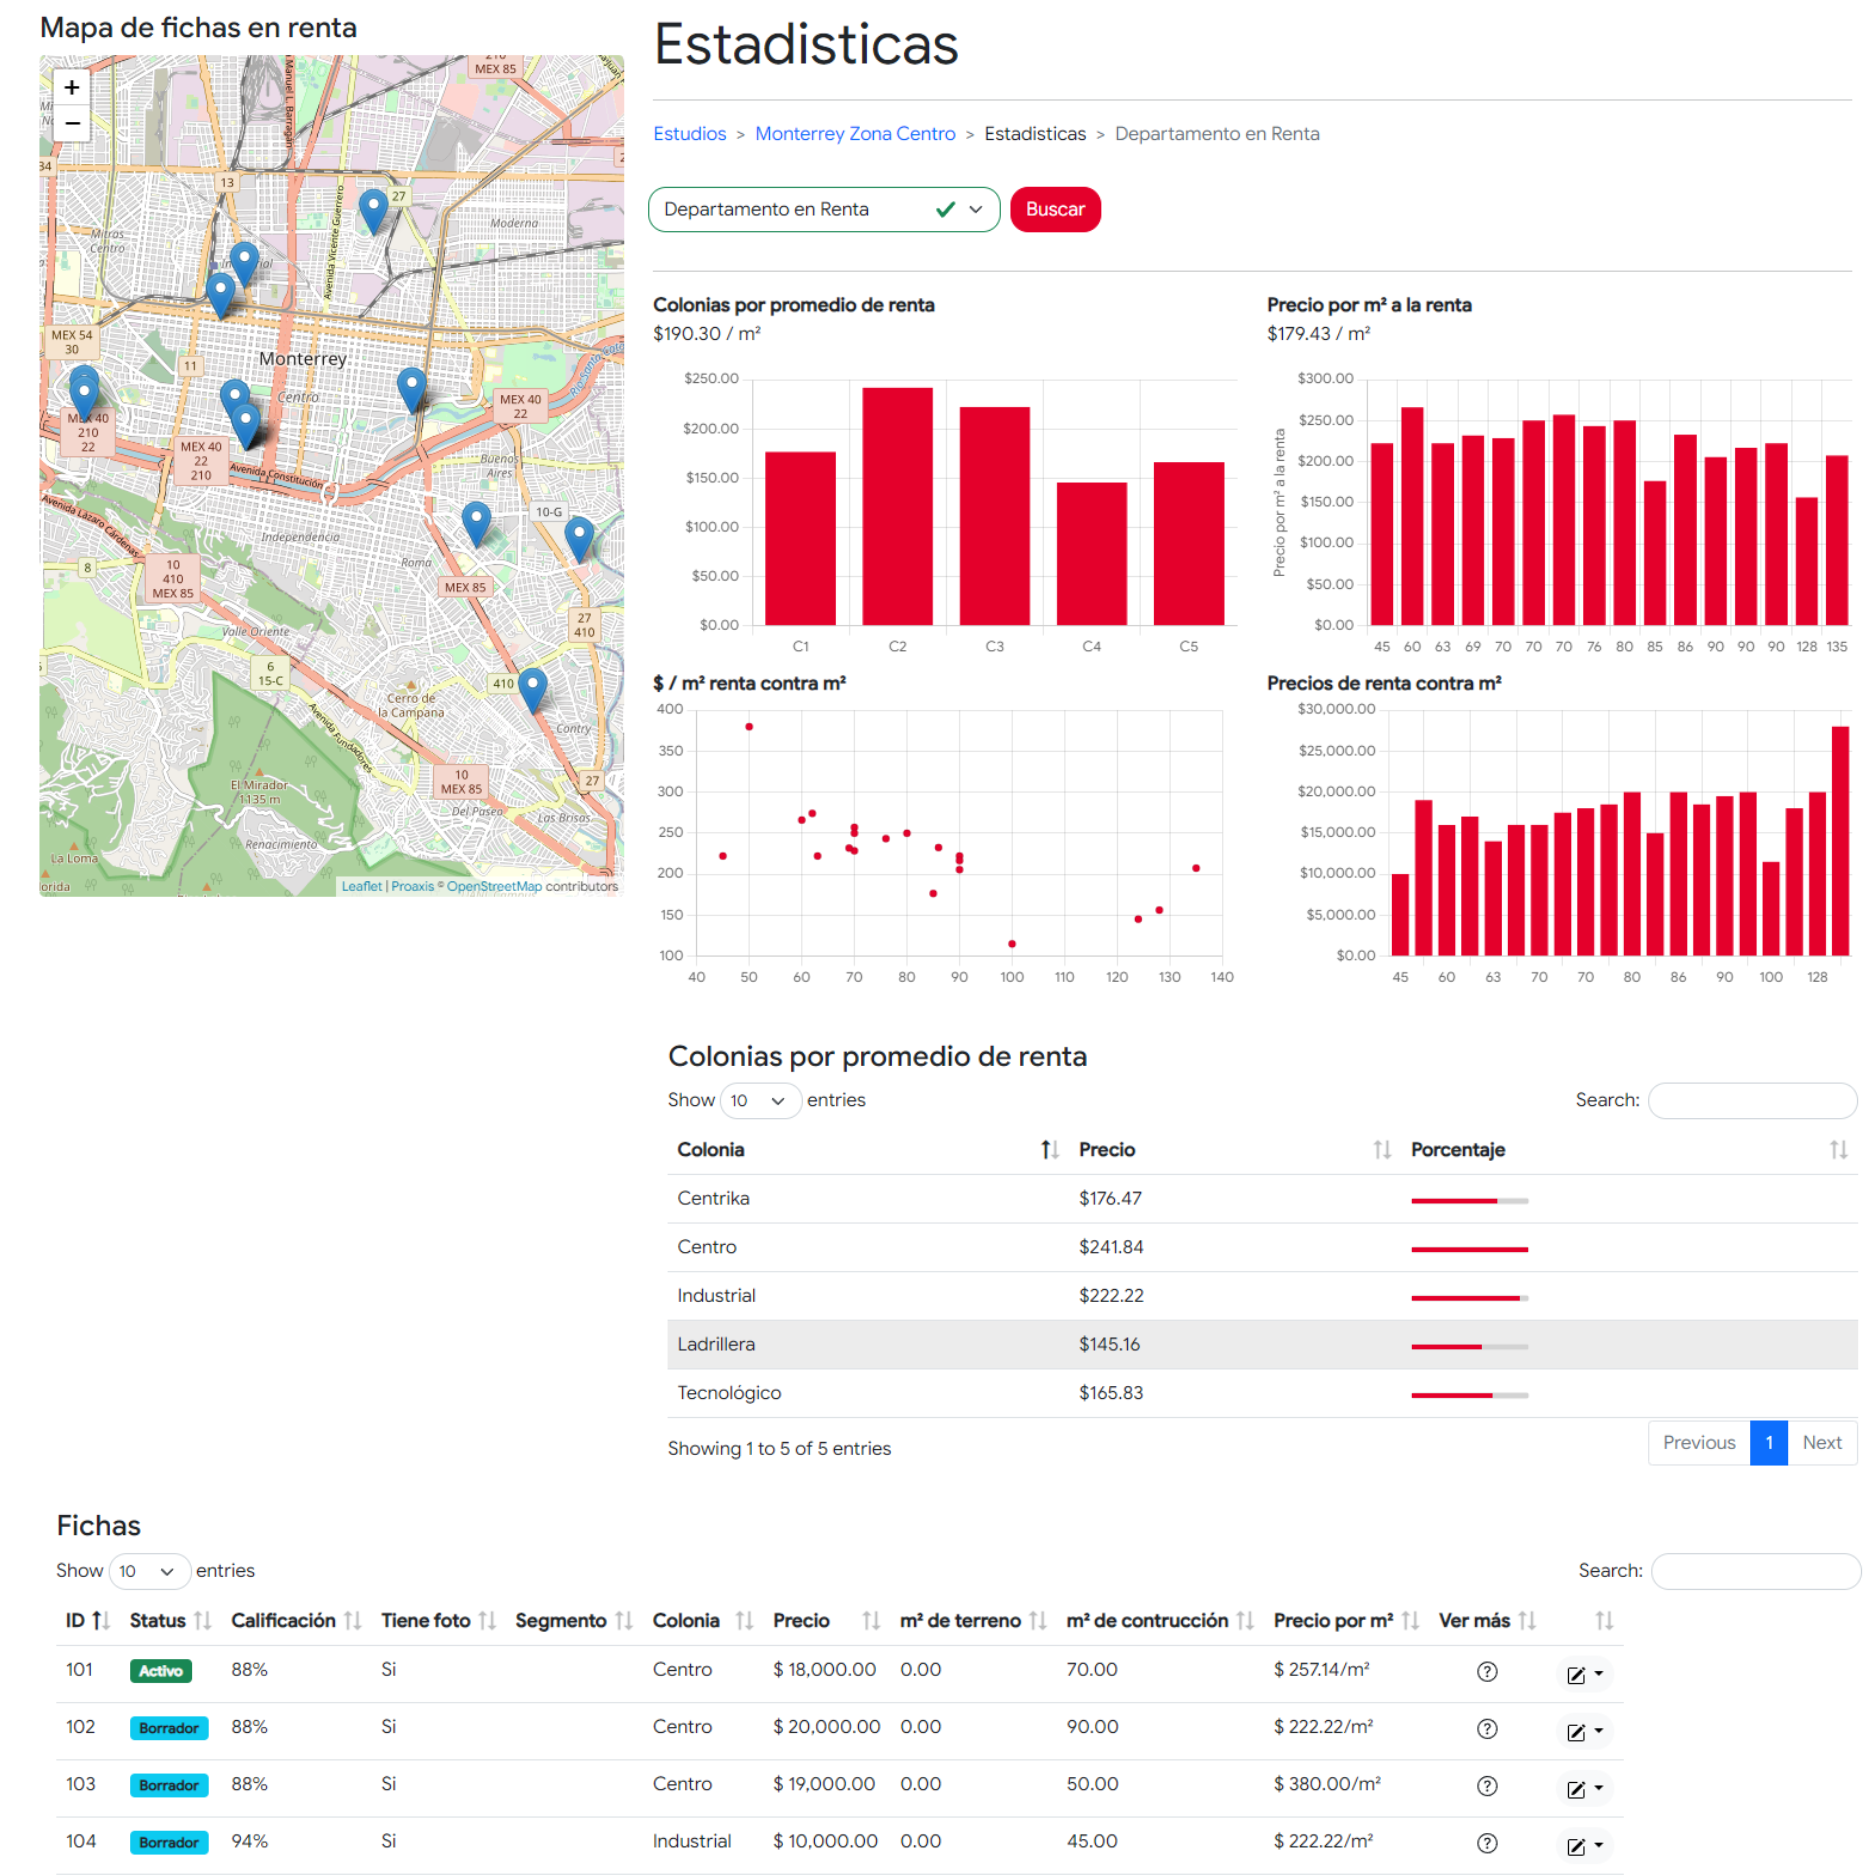Click map marker near Contry

(533, 688)
